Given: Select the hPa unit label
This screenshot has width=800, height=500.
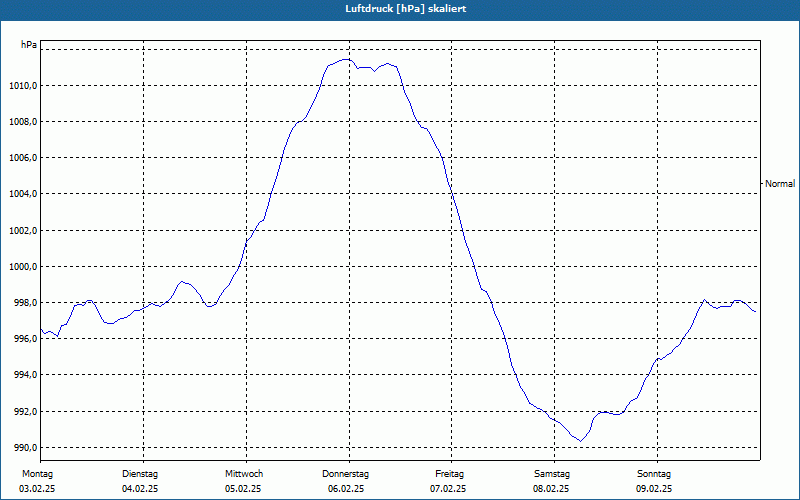Looking at the screenshot, I should click(29, 45).
